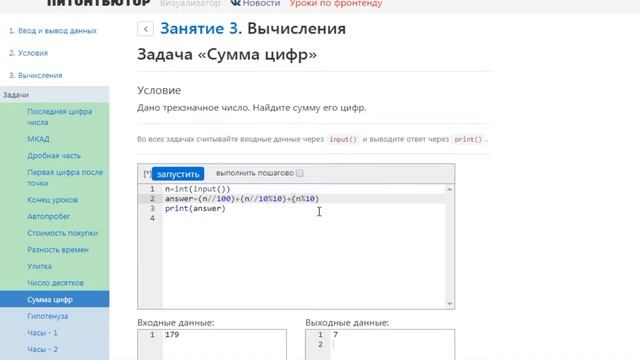Screen dimensions: 640x360
Task: Click empty line 4 in the code editor
Action: (304, 218)
